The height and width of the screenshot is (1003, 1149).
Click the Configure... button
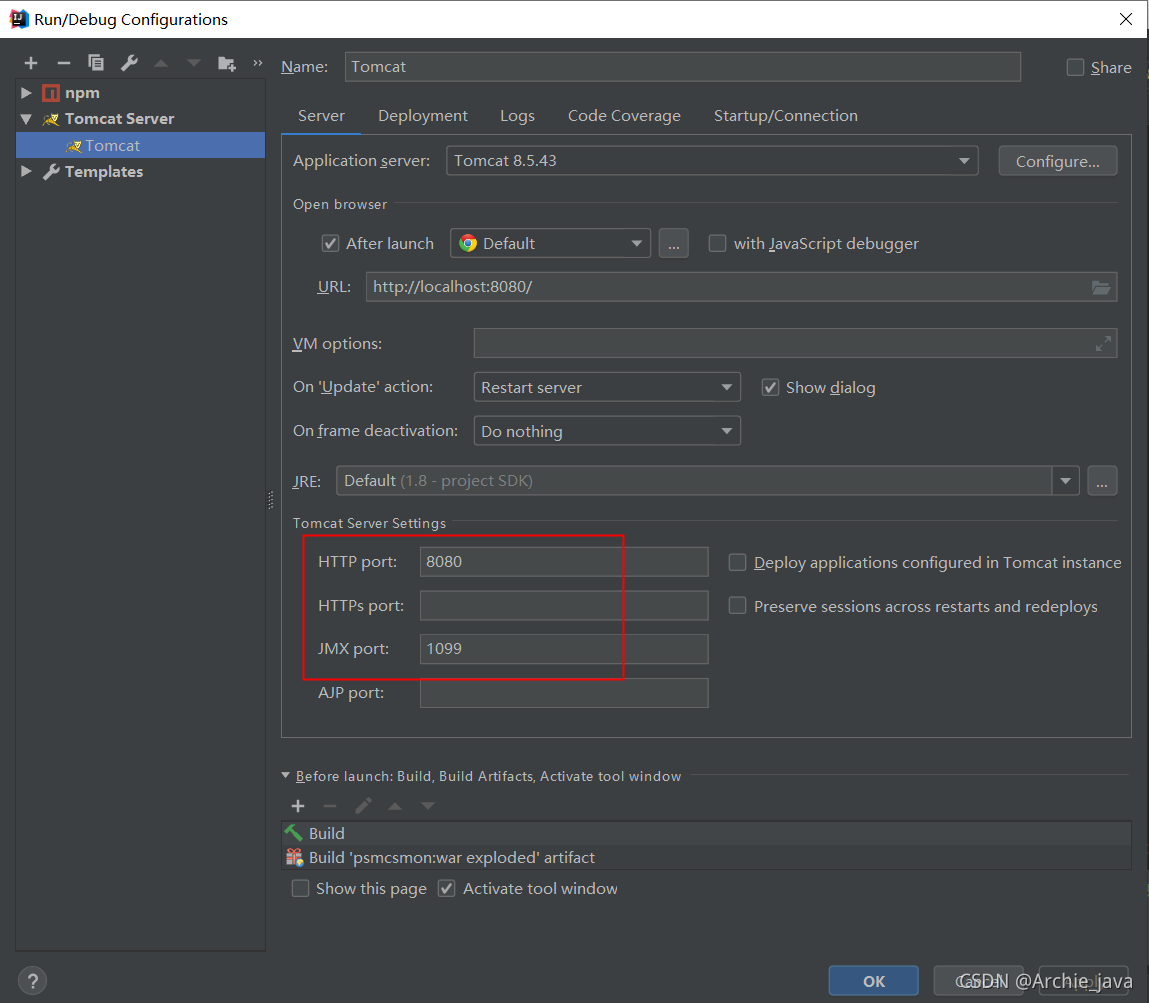pyautogui.click(x=1057, y=161)
